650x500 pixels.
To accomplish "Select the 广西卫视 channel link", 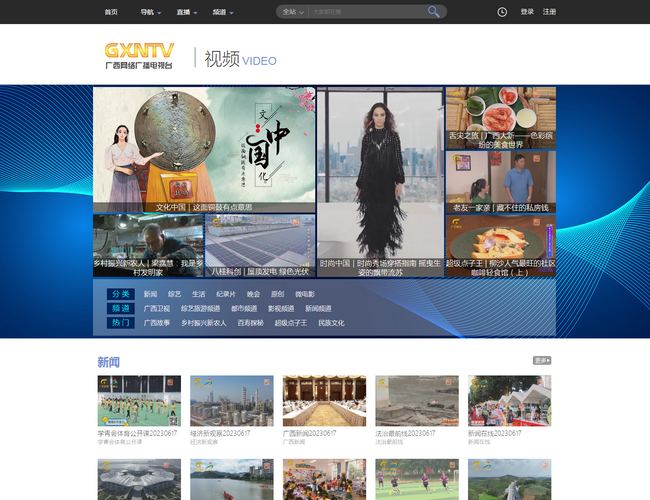I will pyautogui.click(x=156, y=309).
